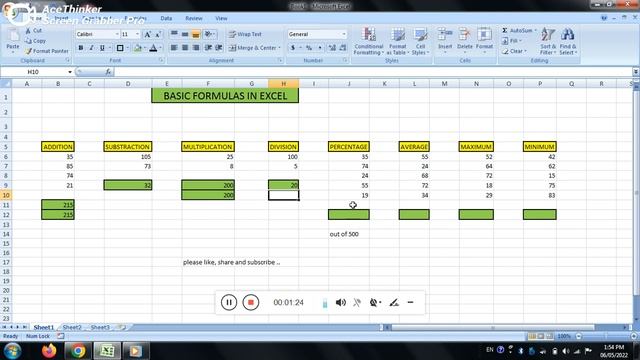Switch to the Review ribbon tab
Image resolution: width=640 pixels, height=360 pixels.
194,18
